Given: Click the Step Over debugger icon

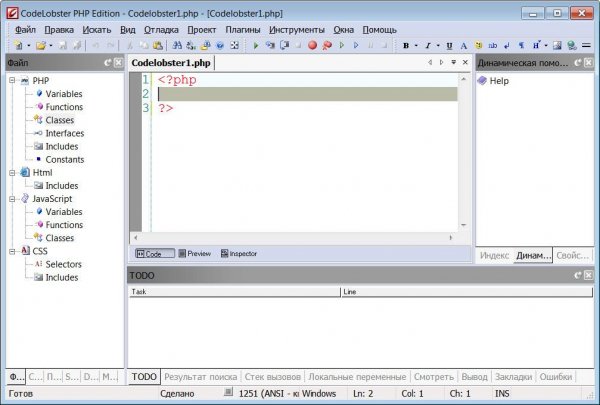Looking at the screenshot, I should pos(284,46).
